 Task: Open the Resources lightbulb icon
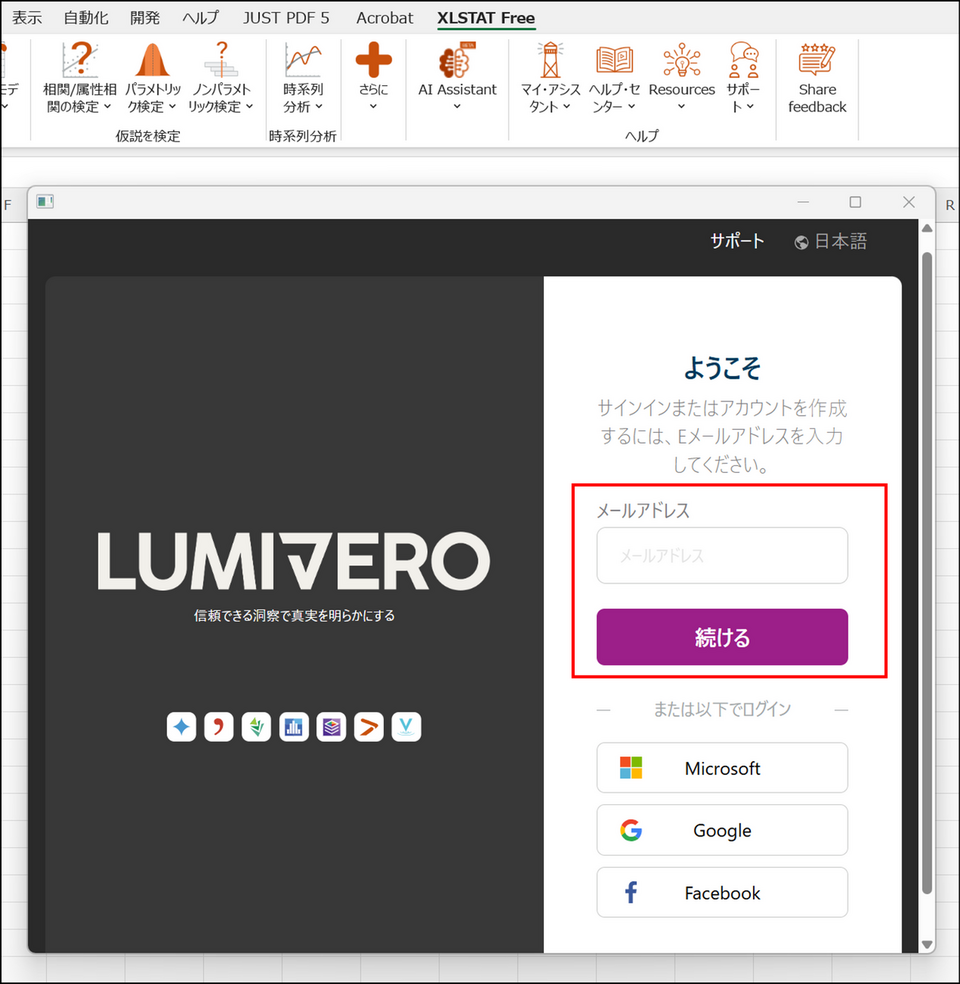tap(681, 60)
